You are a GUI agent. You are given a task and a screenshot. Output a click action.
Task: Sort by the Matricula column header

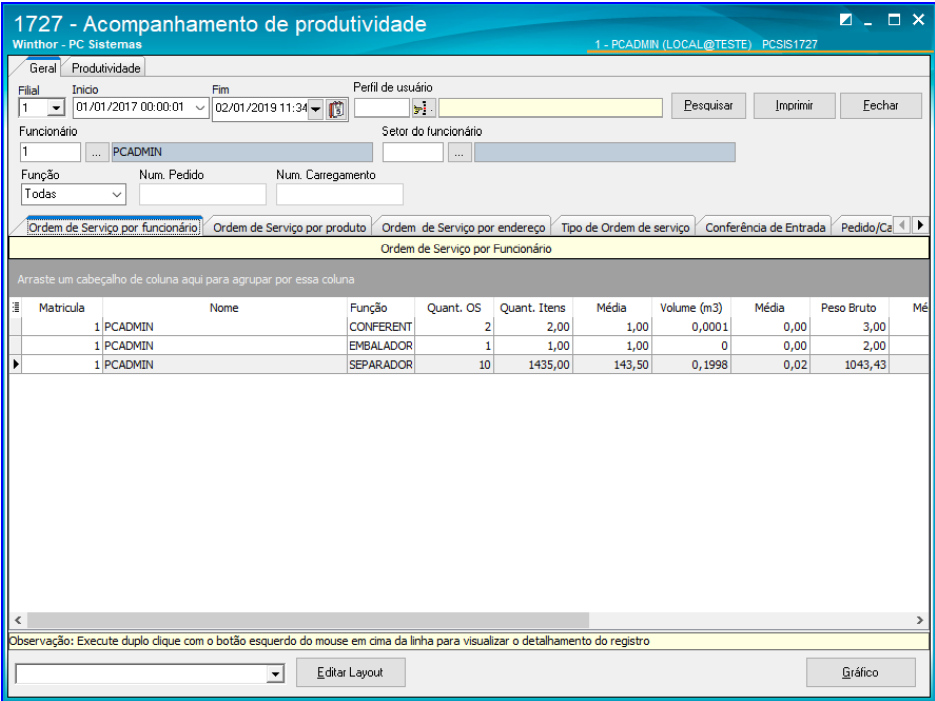62,308
